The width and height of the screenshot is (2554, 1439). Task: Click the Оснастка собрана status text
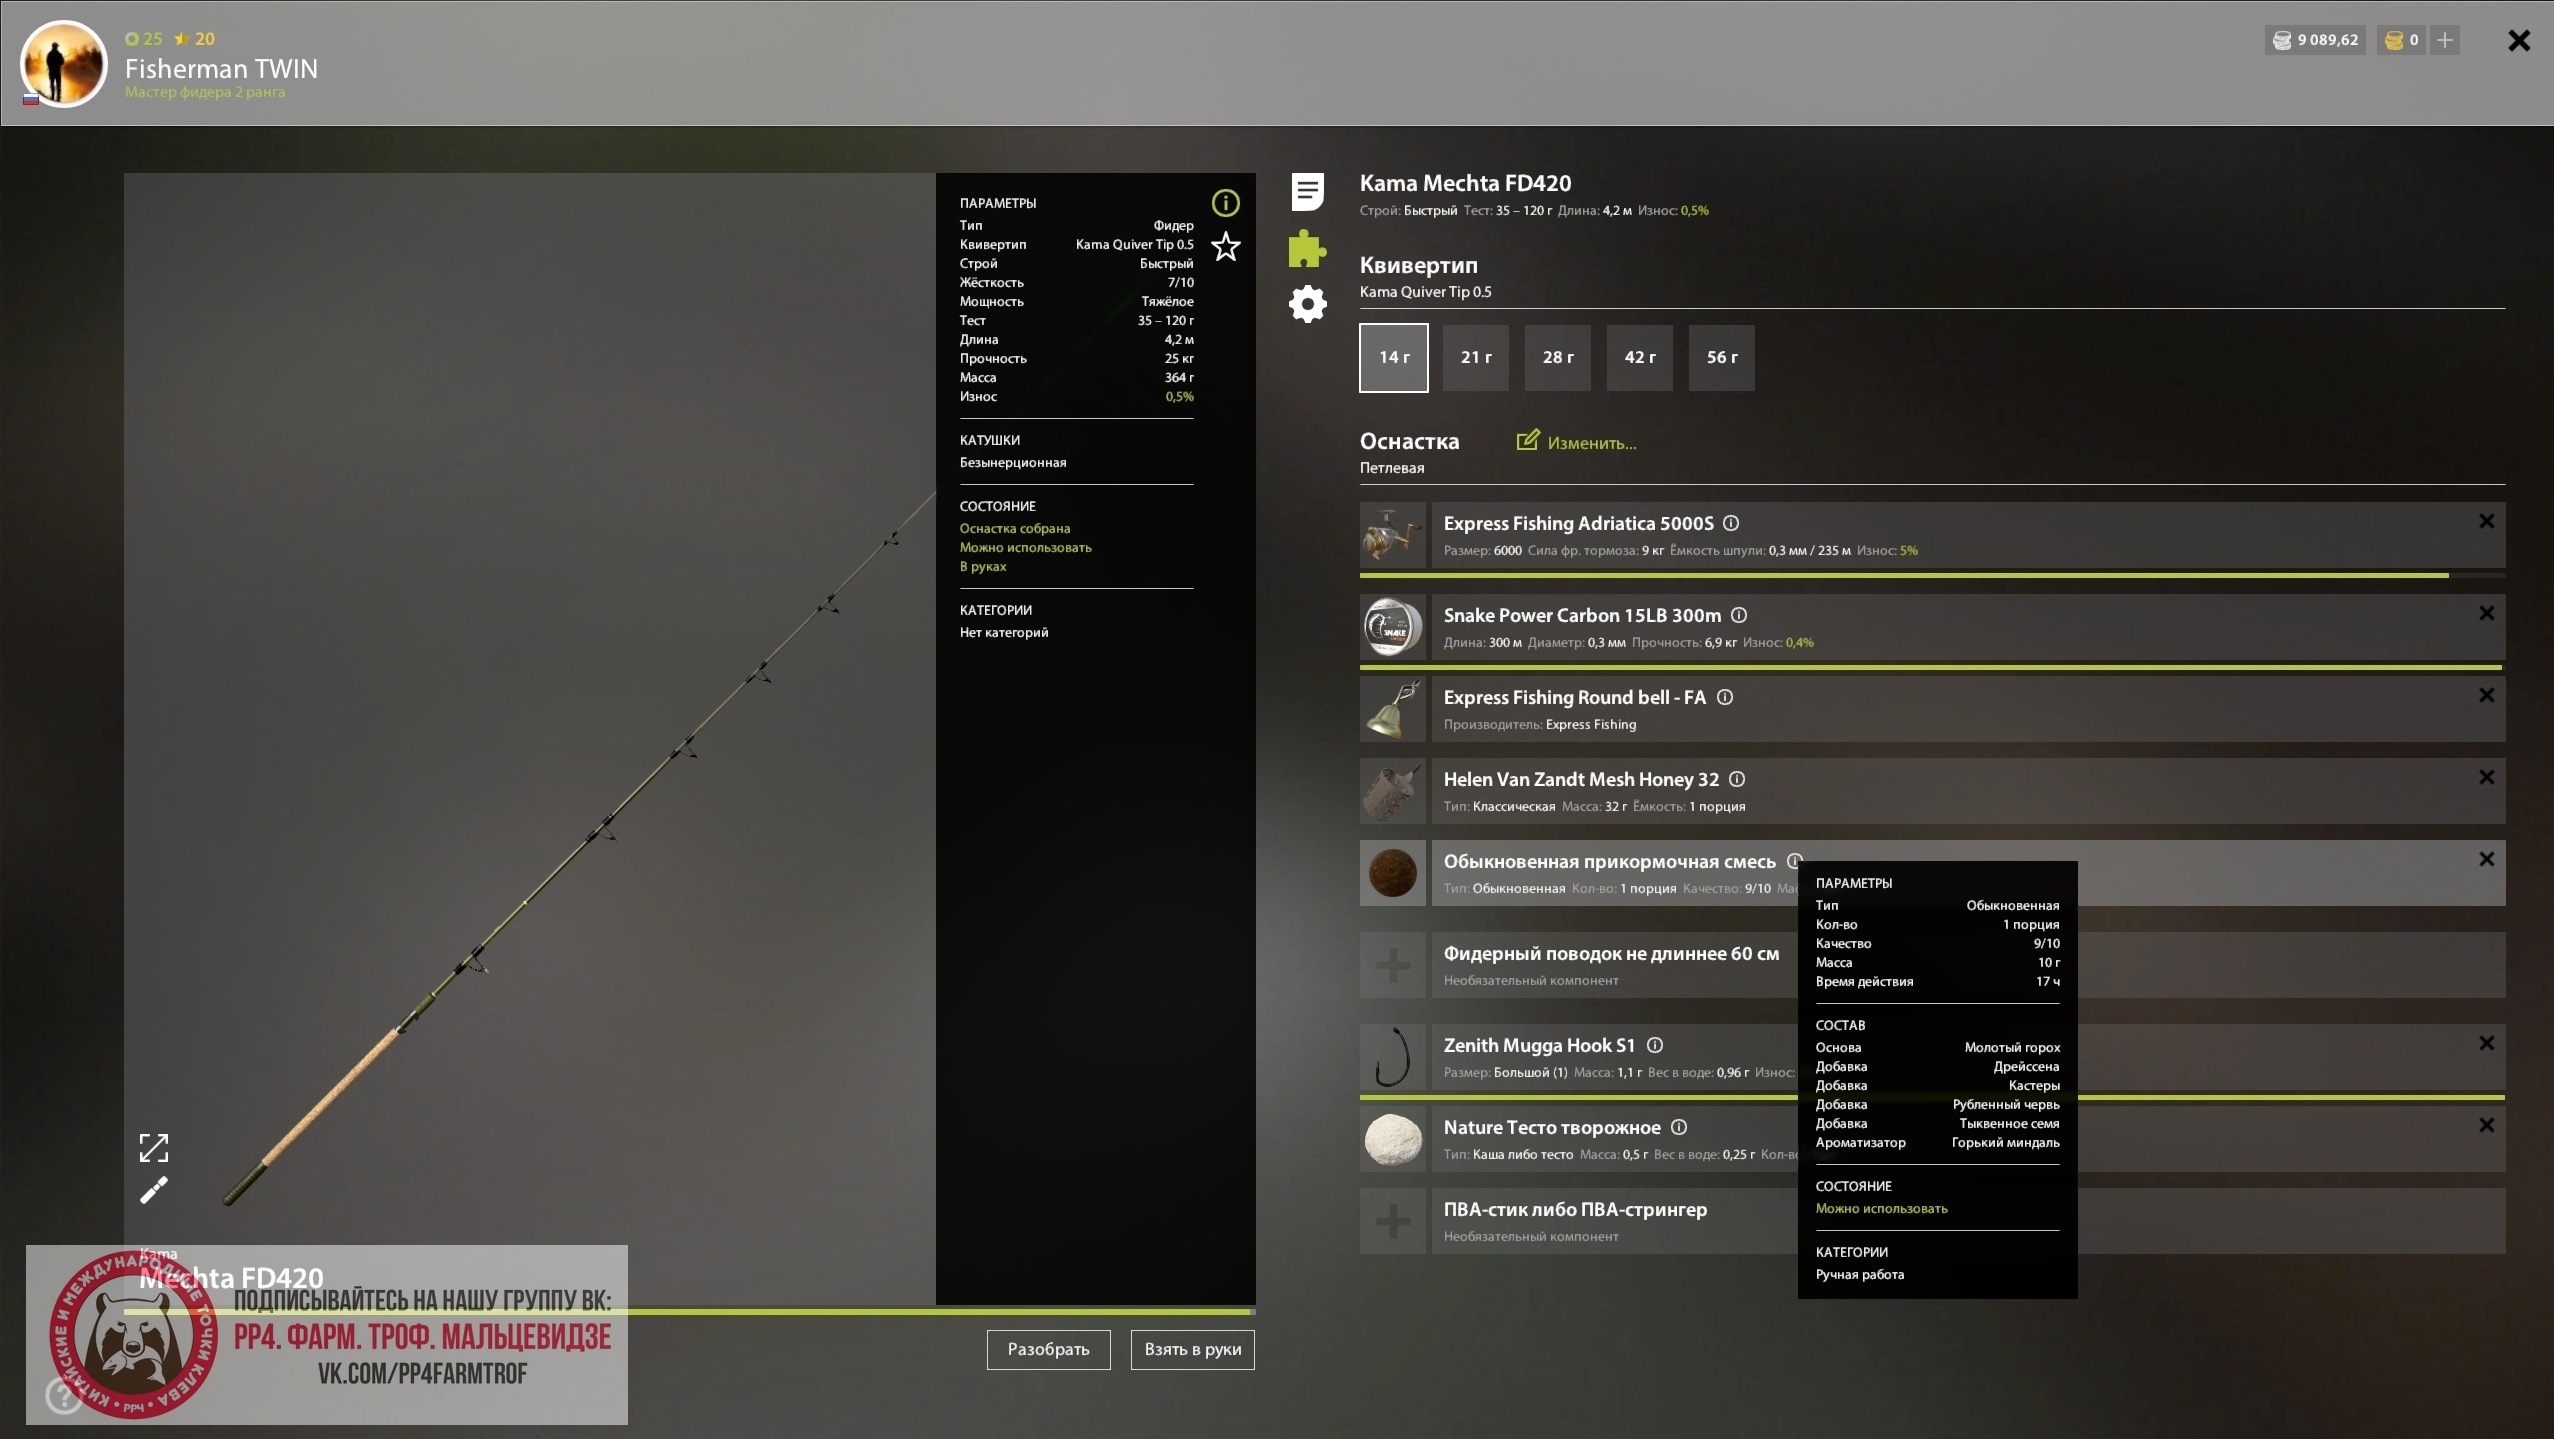click(1015, 529)
